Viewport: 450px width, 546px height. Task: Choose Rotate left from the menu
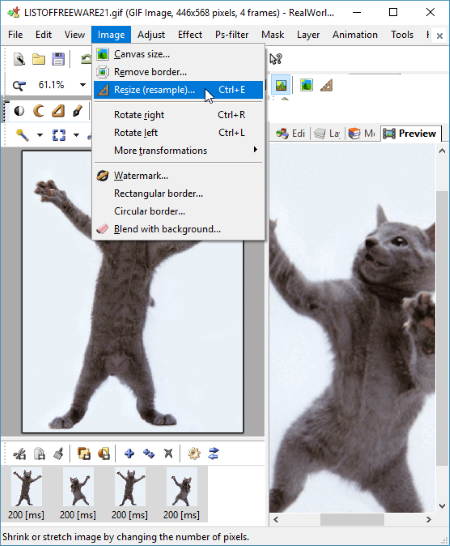(178, 133)
